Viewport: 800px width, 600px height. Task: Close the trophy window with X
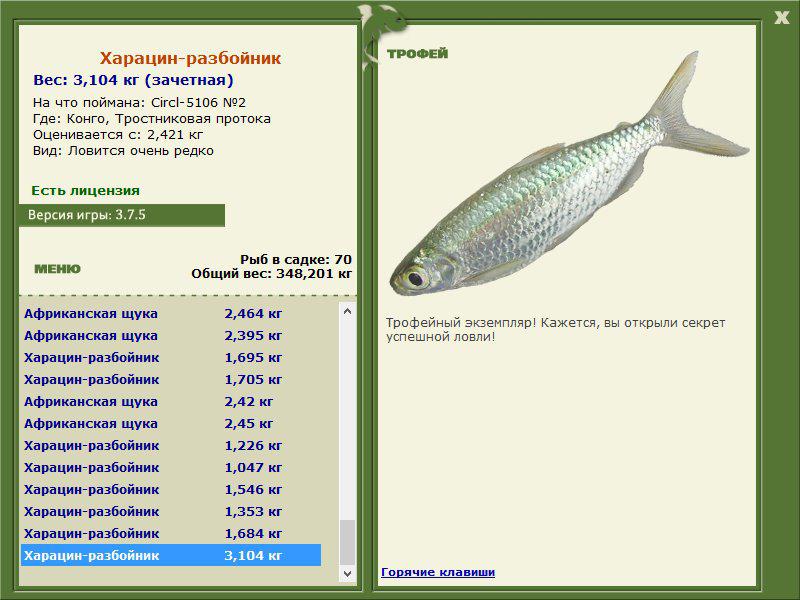click(782, 18)
